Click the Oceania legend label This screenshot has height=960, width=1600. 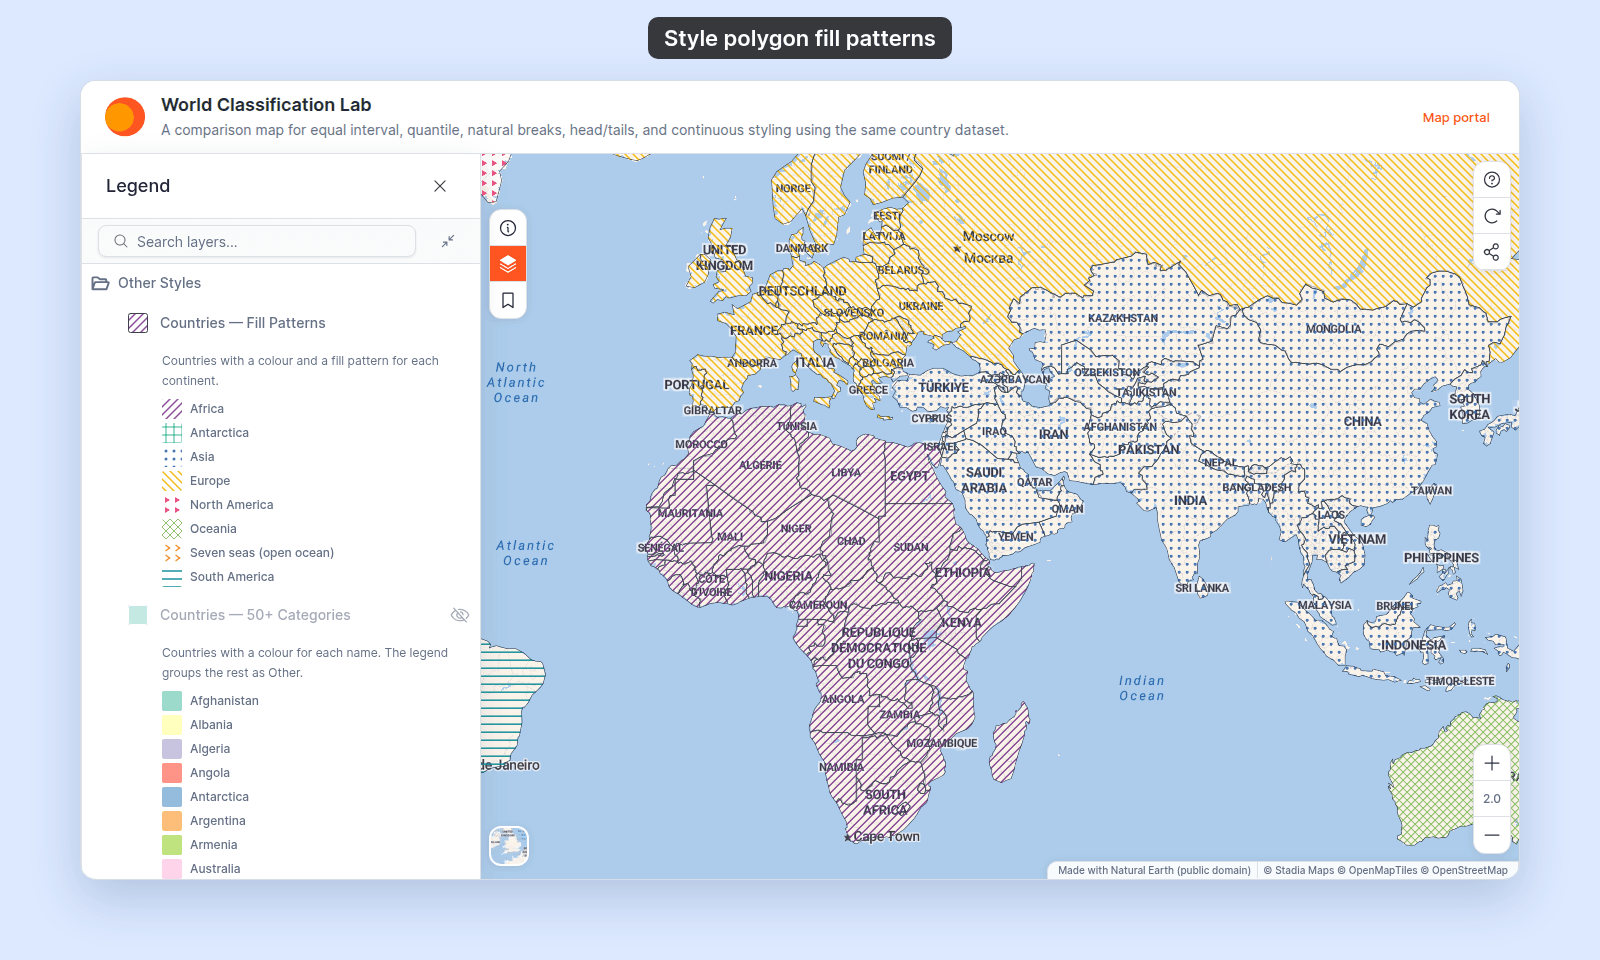tap(213, 529)
